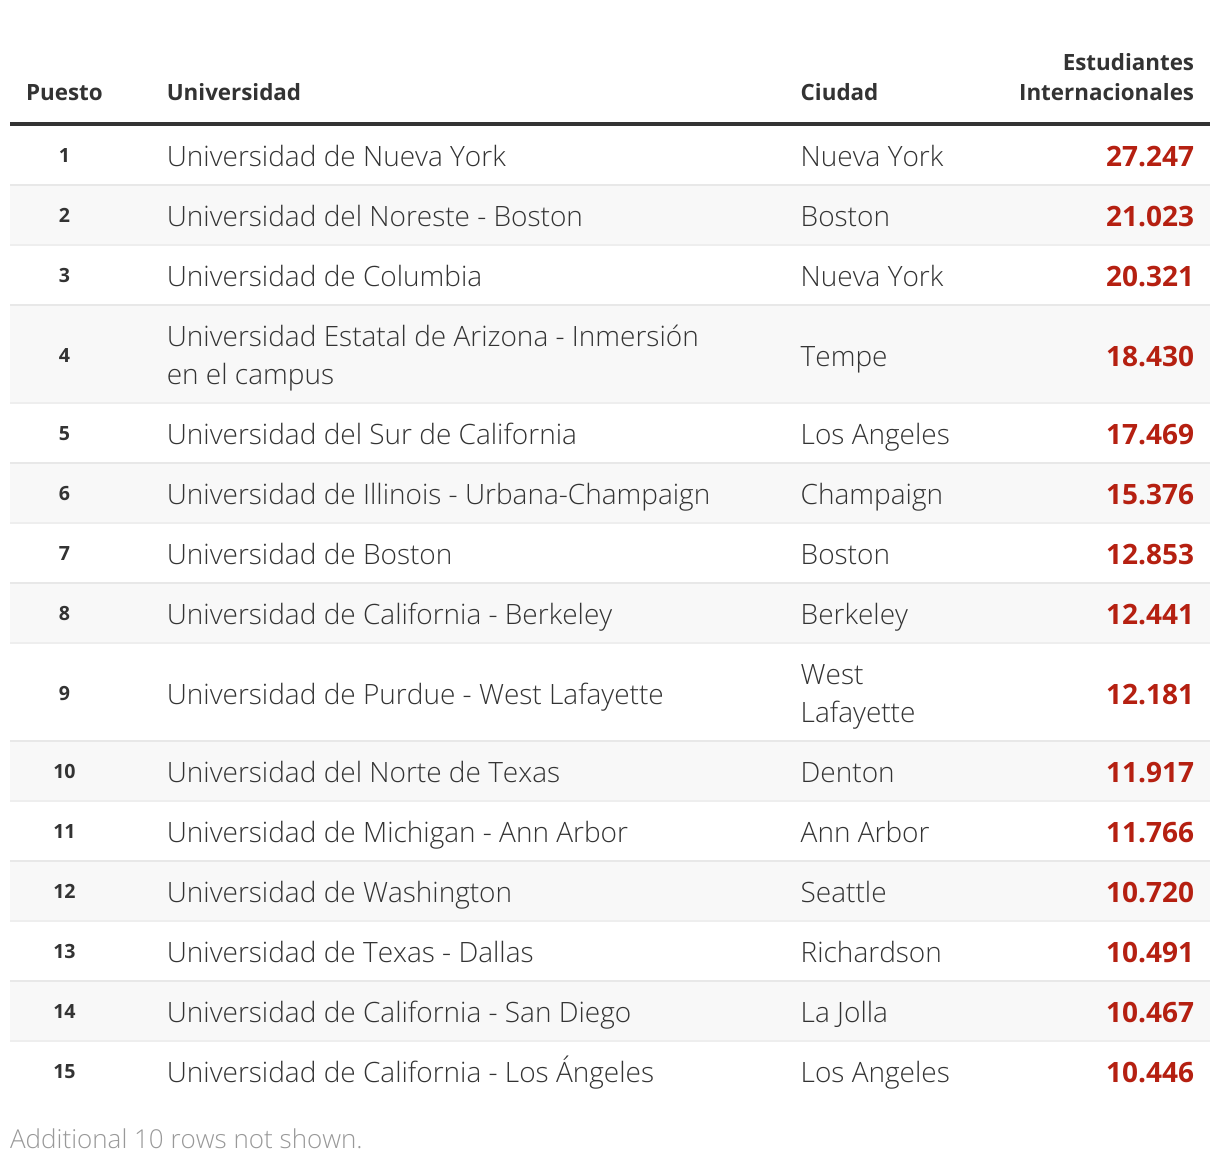Select the Estudiantes Internacionales column header
1220x1166 pixels.
pos(1105,78)
